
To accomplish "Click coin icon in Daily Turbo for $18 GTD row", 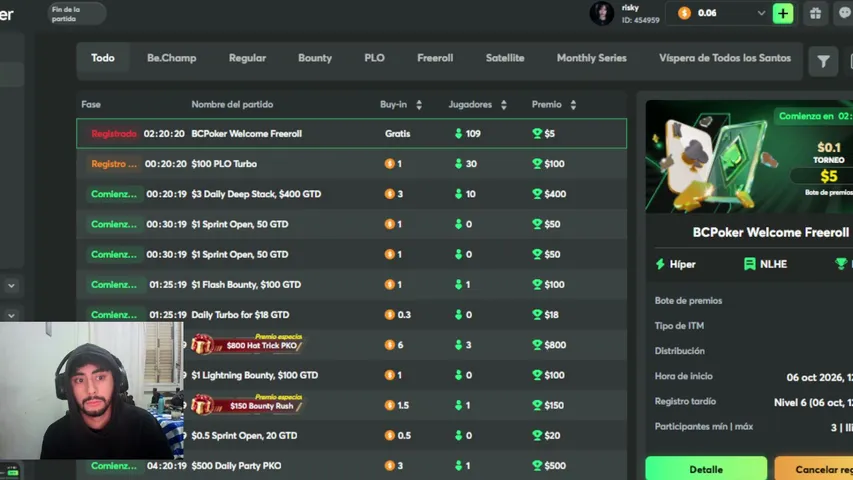I will pos(390,315).
